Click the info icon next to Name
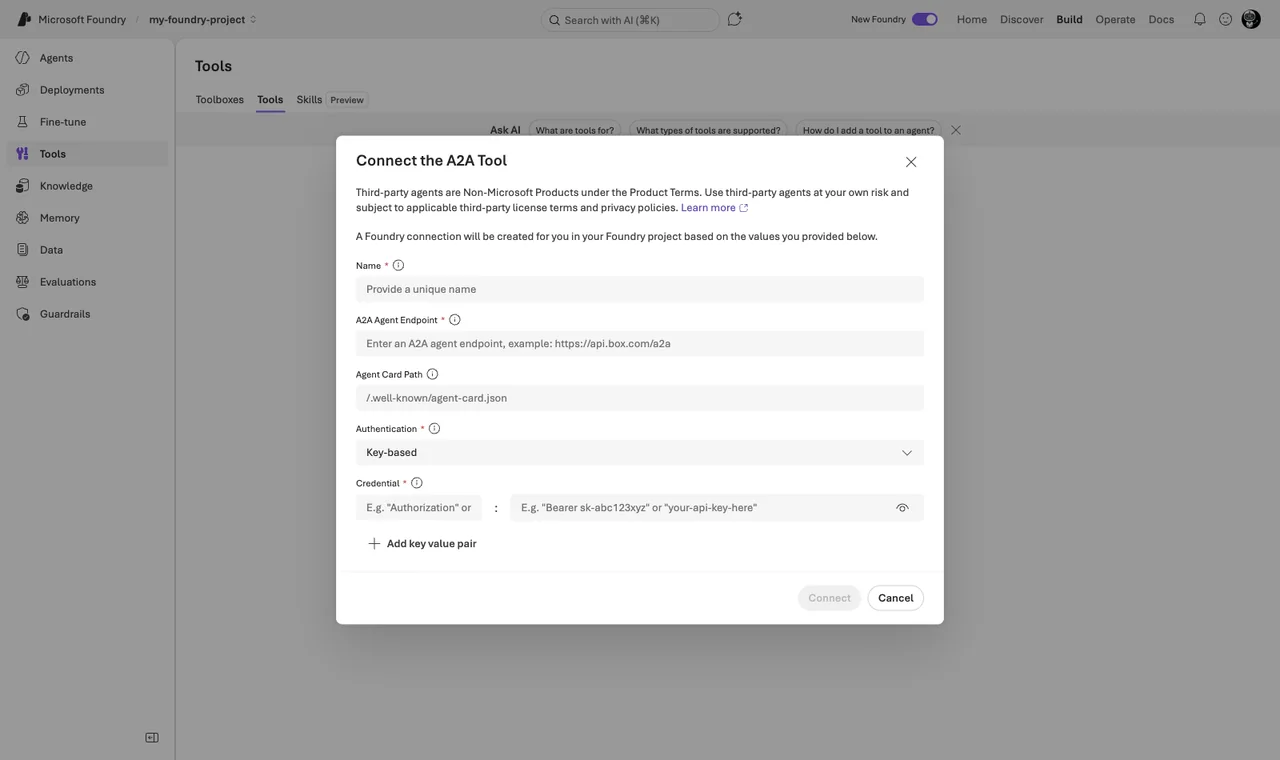Viewport: 1280px width, 760px height. coord(398,265)
